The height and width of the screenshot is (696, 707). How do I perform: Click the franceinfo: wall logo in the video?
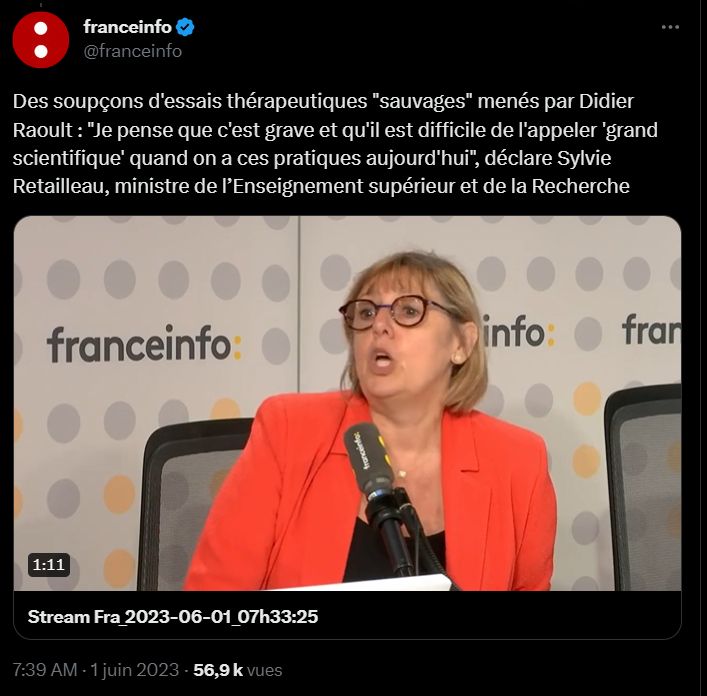tap(144, 344)
